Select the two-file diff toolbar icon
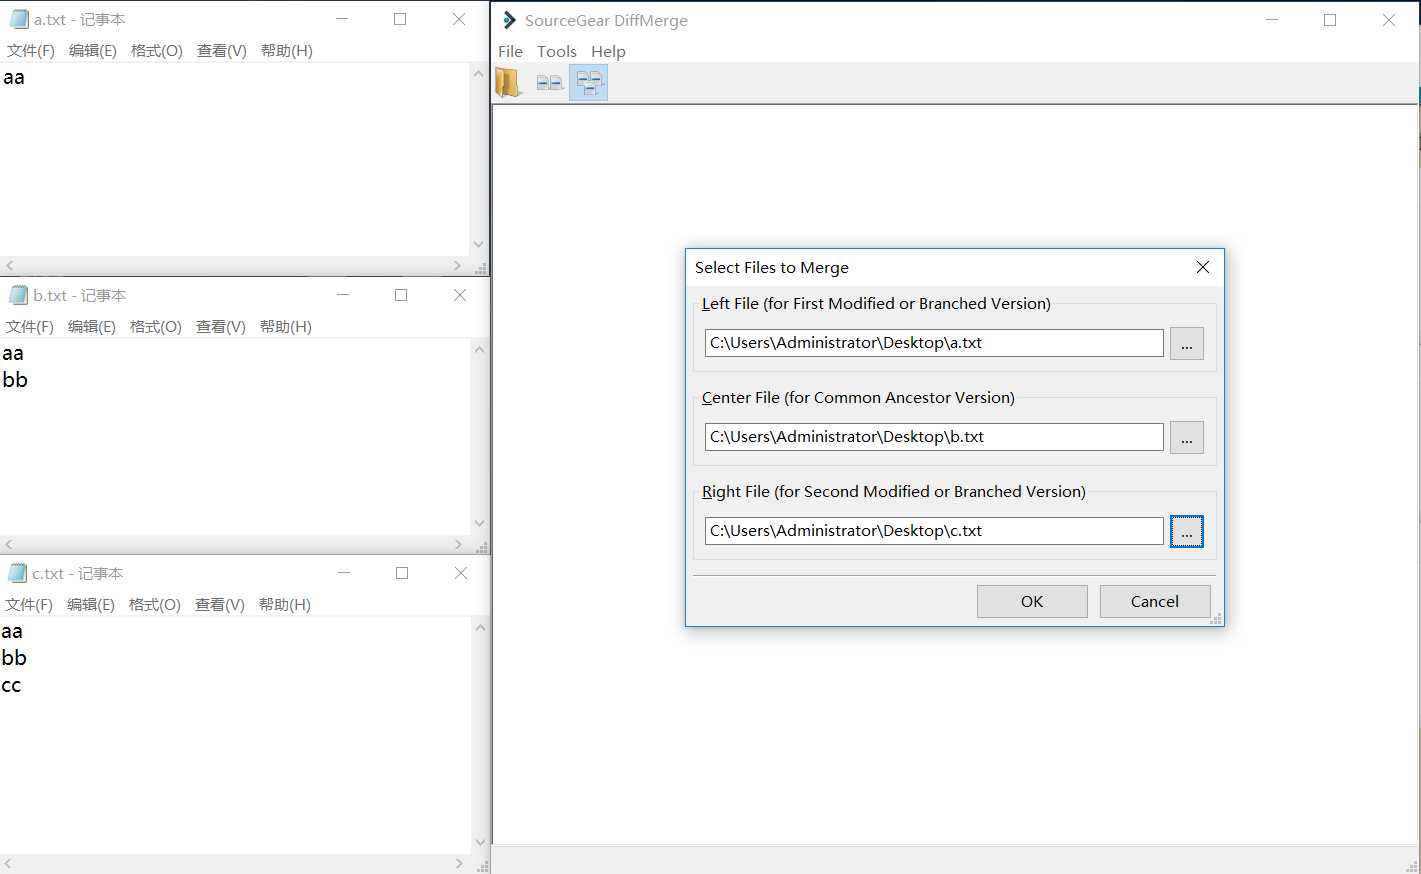1421x874 pixels. click(x=549, y=83)
